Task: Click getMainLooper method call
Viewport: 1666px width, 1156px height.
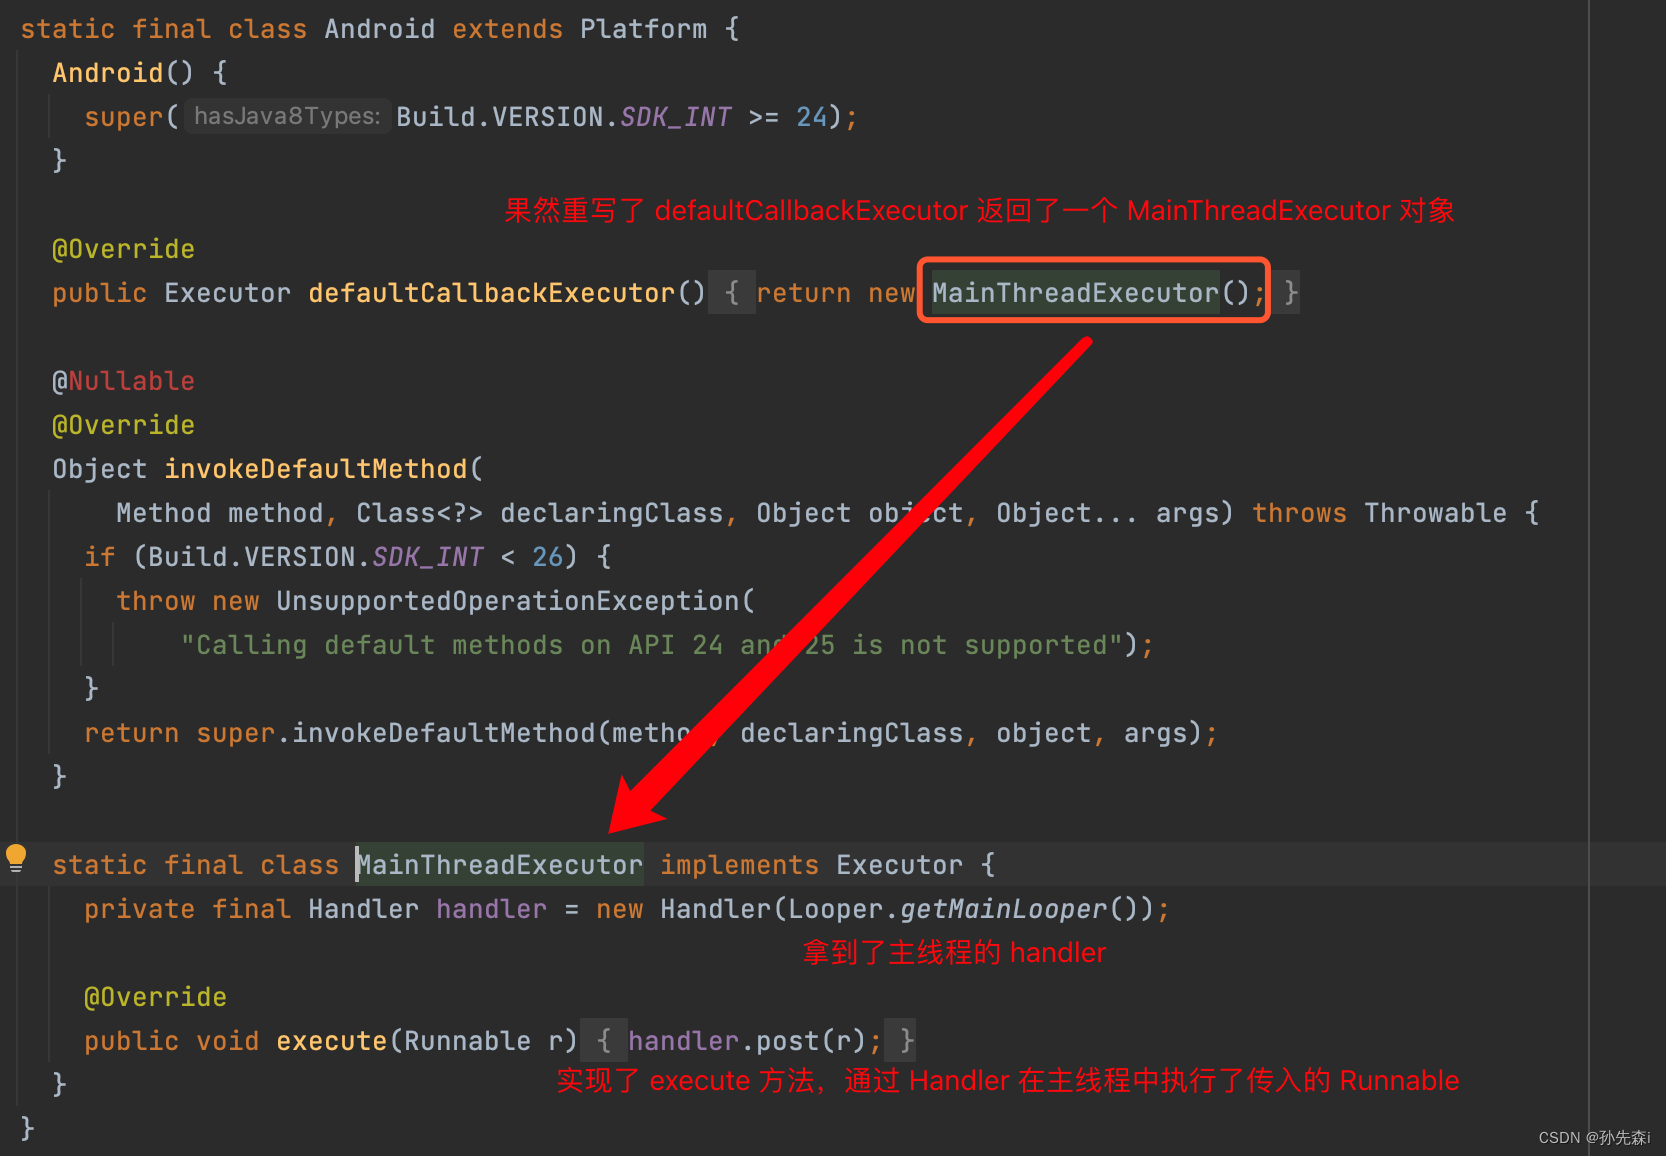Action: 1004,909
